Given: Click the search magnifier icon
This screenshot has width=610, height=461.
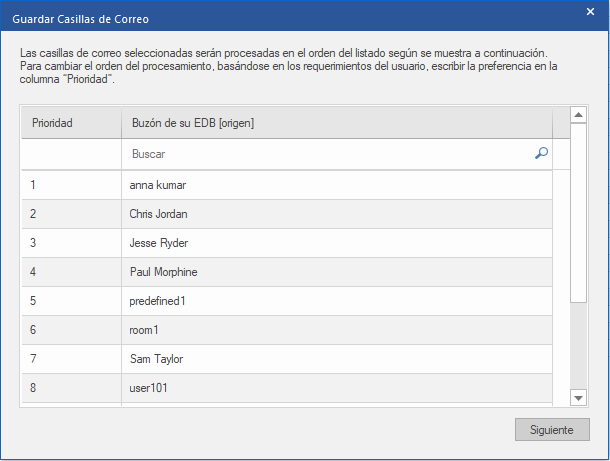Looking at the screenshot, I should coord(541,154).
